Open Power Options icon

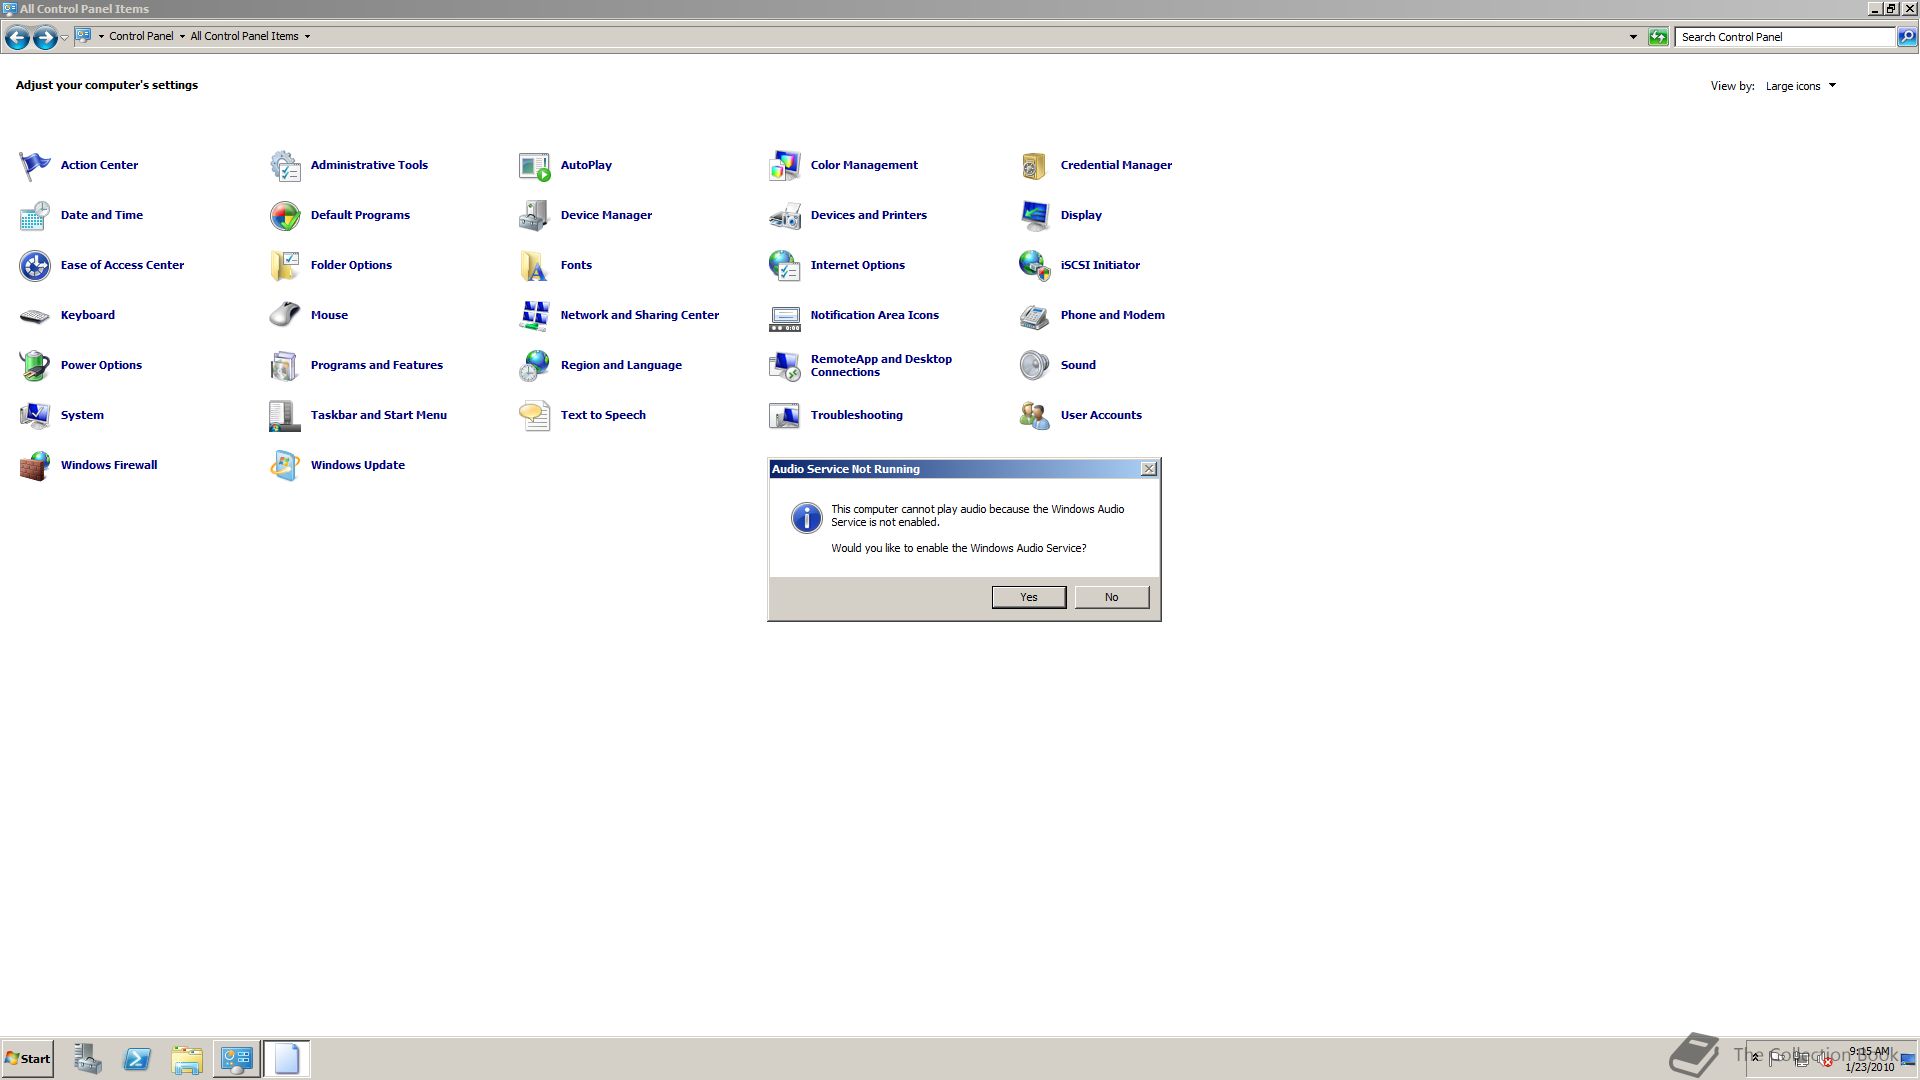pyautogui.click(x=35, y=365)
